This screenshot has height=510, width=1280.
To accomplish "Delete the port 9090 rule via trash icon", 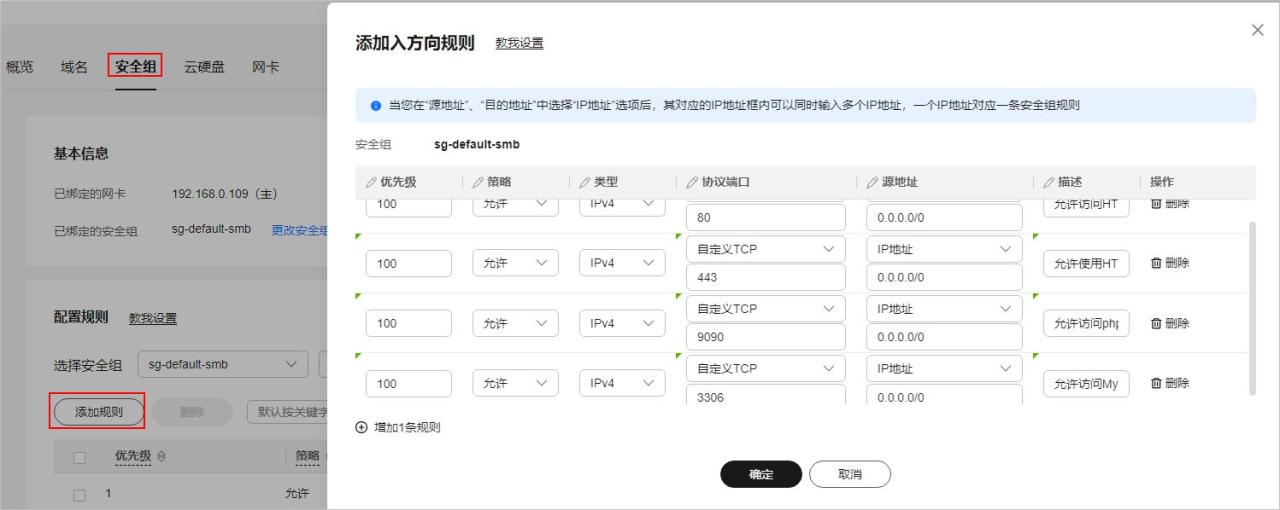I will tap(1156, 323).
